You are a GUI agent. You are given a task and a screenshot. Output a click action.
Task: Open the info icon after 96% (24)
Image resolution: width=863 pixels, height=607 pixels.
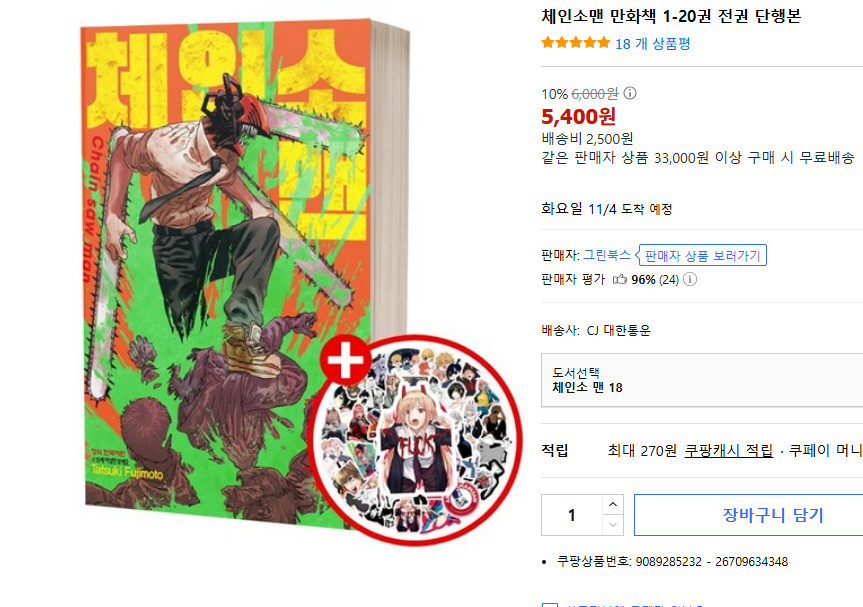[x=690, y=279]
